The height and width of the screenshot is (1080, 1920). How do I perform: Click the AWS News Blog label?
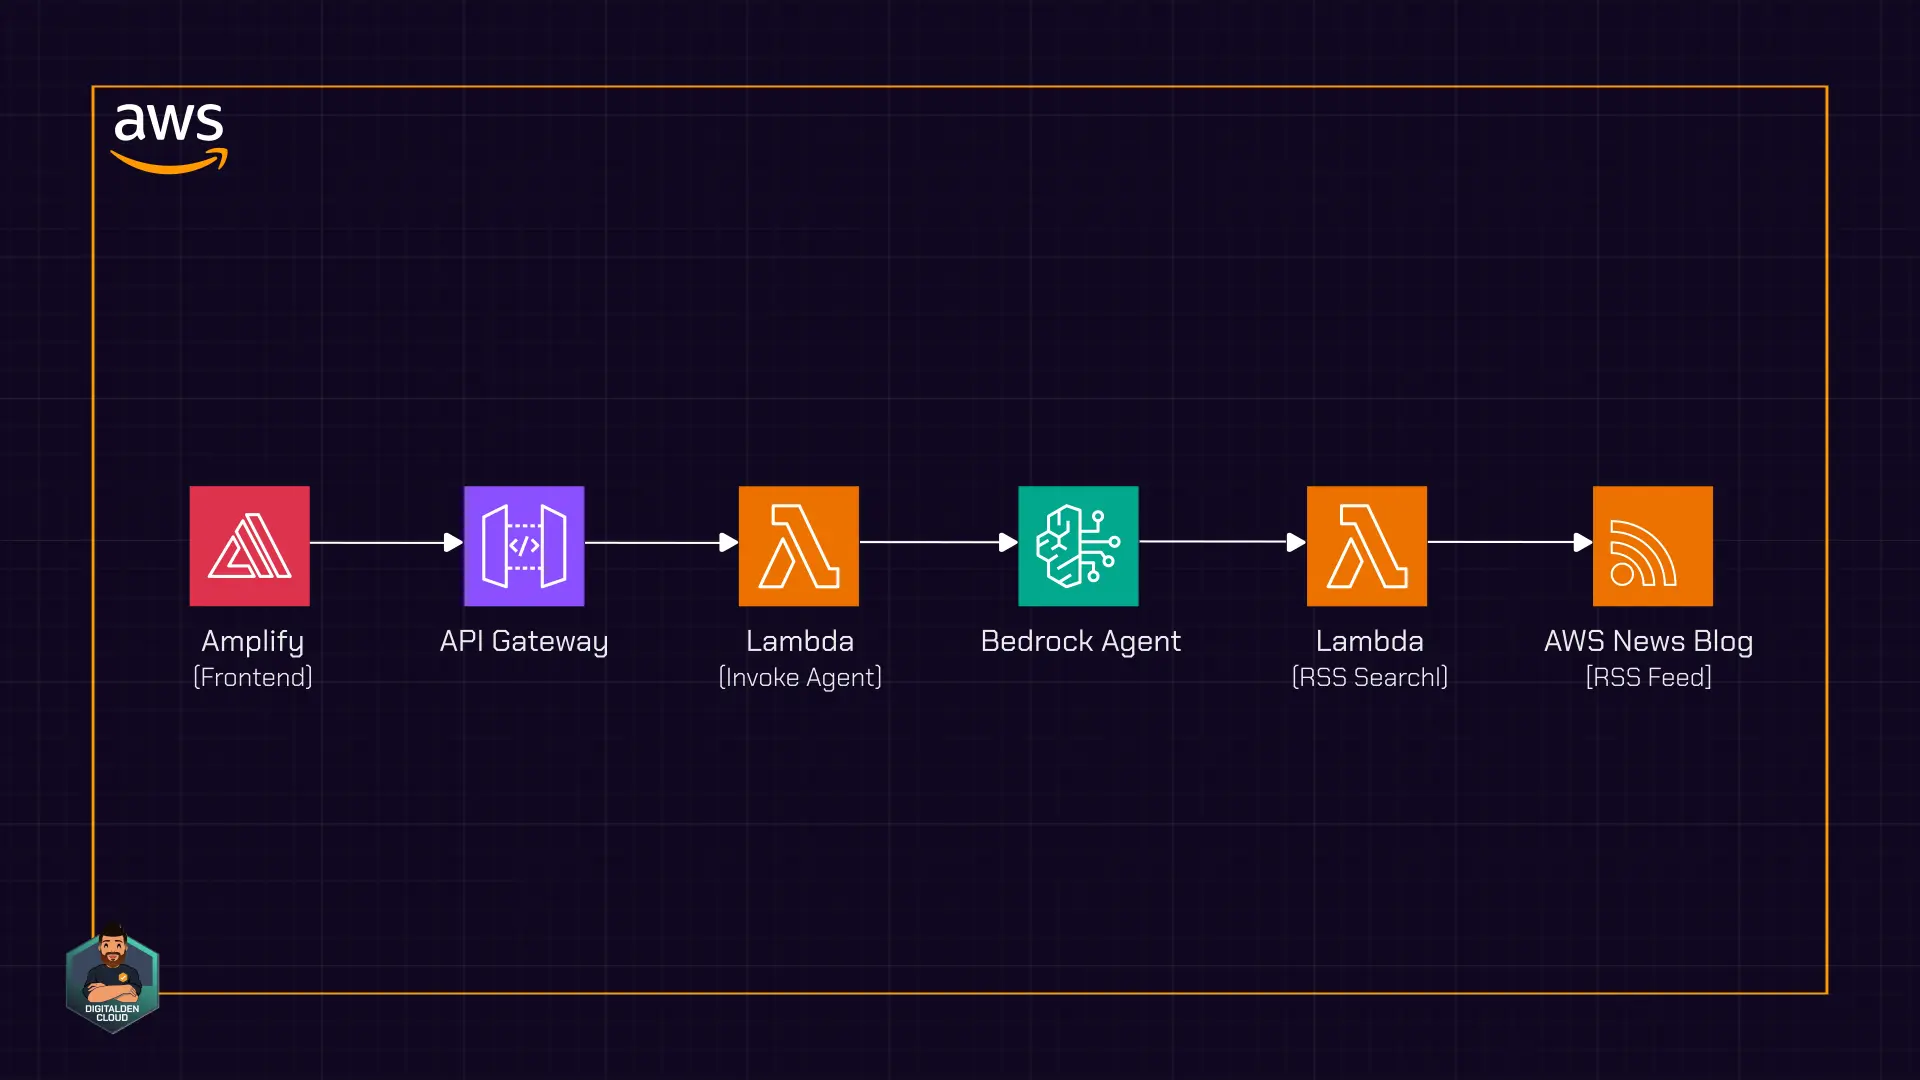tap(1648, 641)
